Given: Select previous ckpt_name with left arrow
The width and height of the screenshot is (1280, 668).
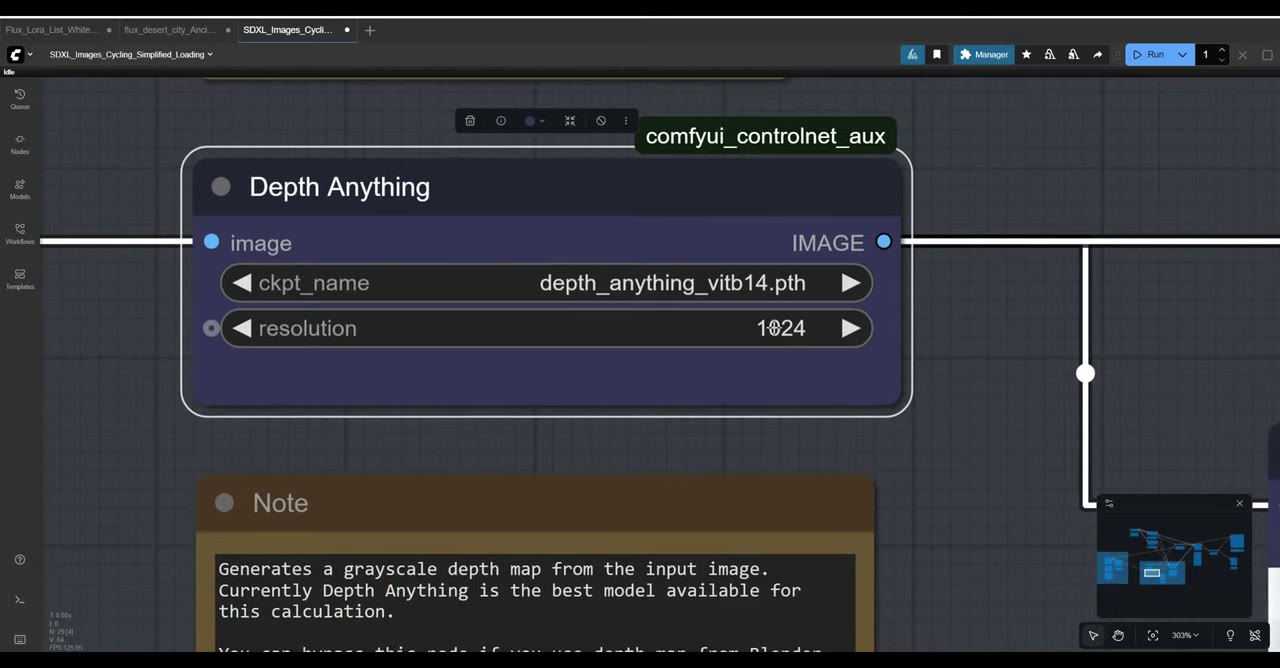Looking at the screenshot, I should [x=241, y=283].
